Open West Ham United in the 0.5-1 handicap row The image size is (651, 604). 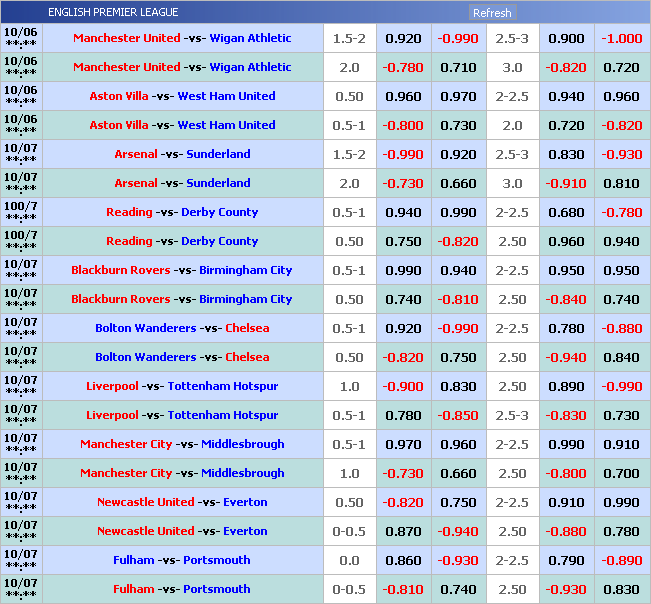226,125
